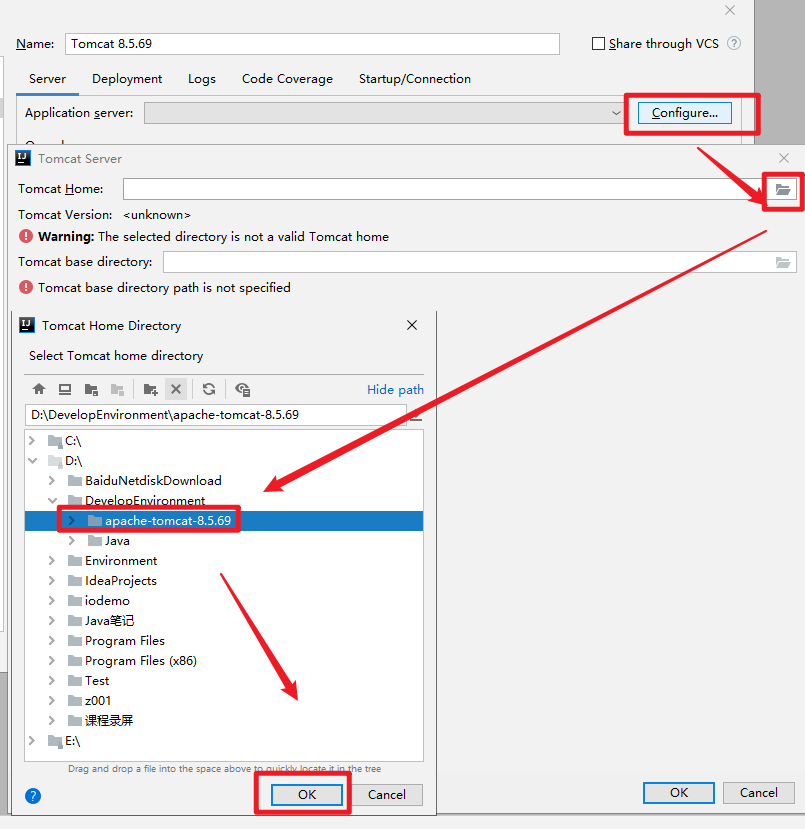This screenshot has height=829, width=805.
Task: Open the Deployment tab
Action: pos(127,79)
